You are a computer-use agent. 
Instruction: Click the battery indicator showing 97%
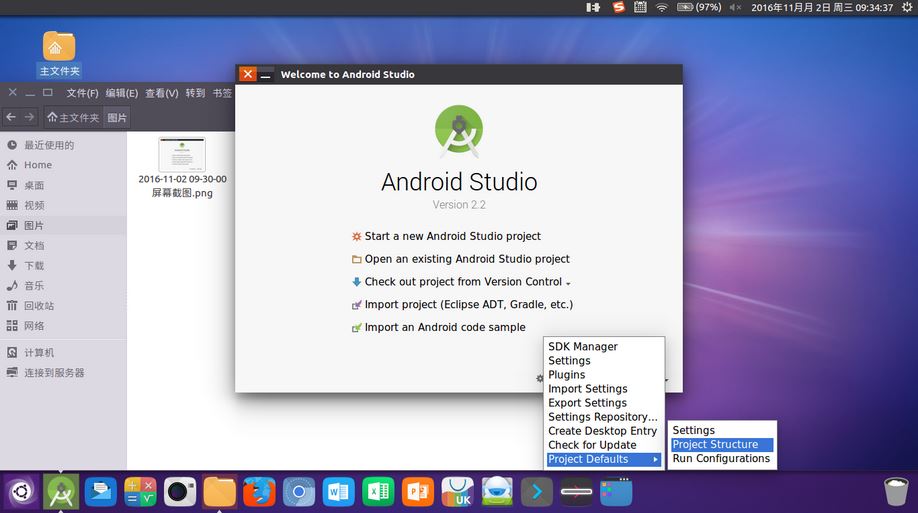point(699,8)
